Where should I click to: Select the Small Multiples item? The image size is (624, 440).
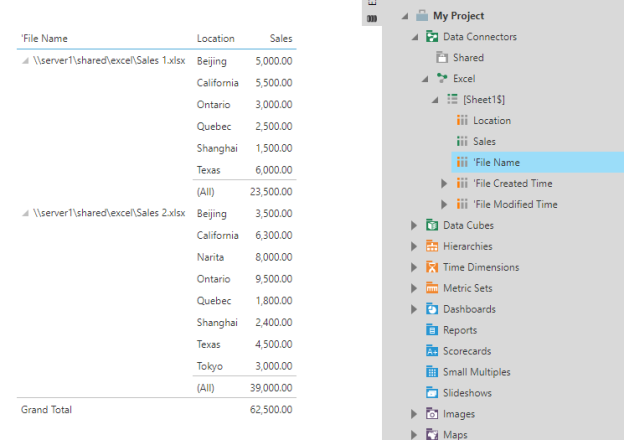pyautogui.click(x=475, y=372)
